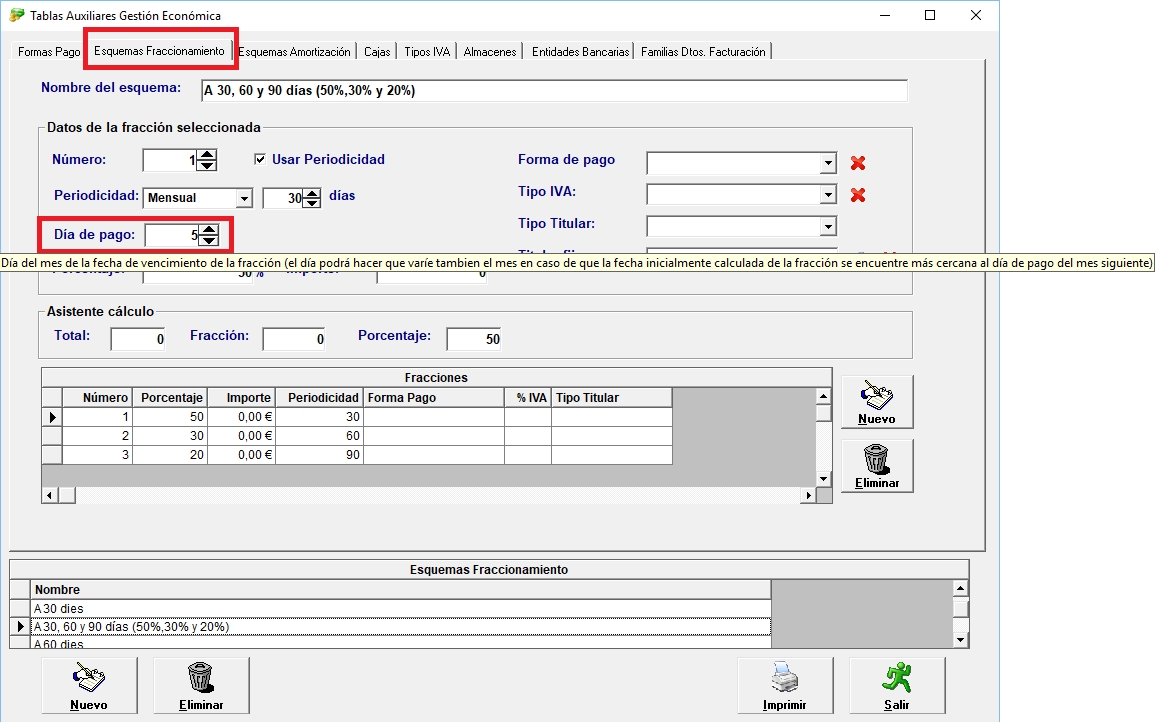The image size is (1155, 722).
Task: Click the Periodicidad column header in Fracciones
Action: 320,398
